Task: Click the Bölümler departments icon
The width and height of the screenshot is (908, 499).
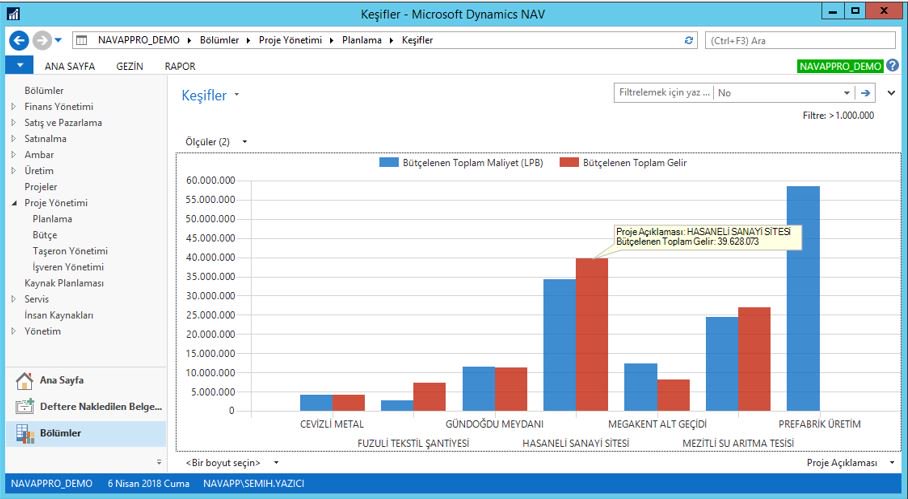Action: [24, 433]
